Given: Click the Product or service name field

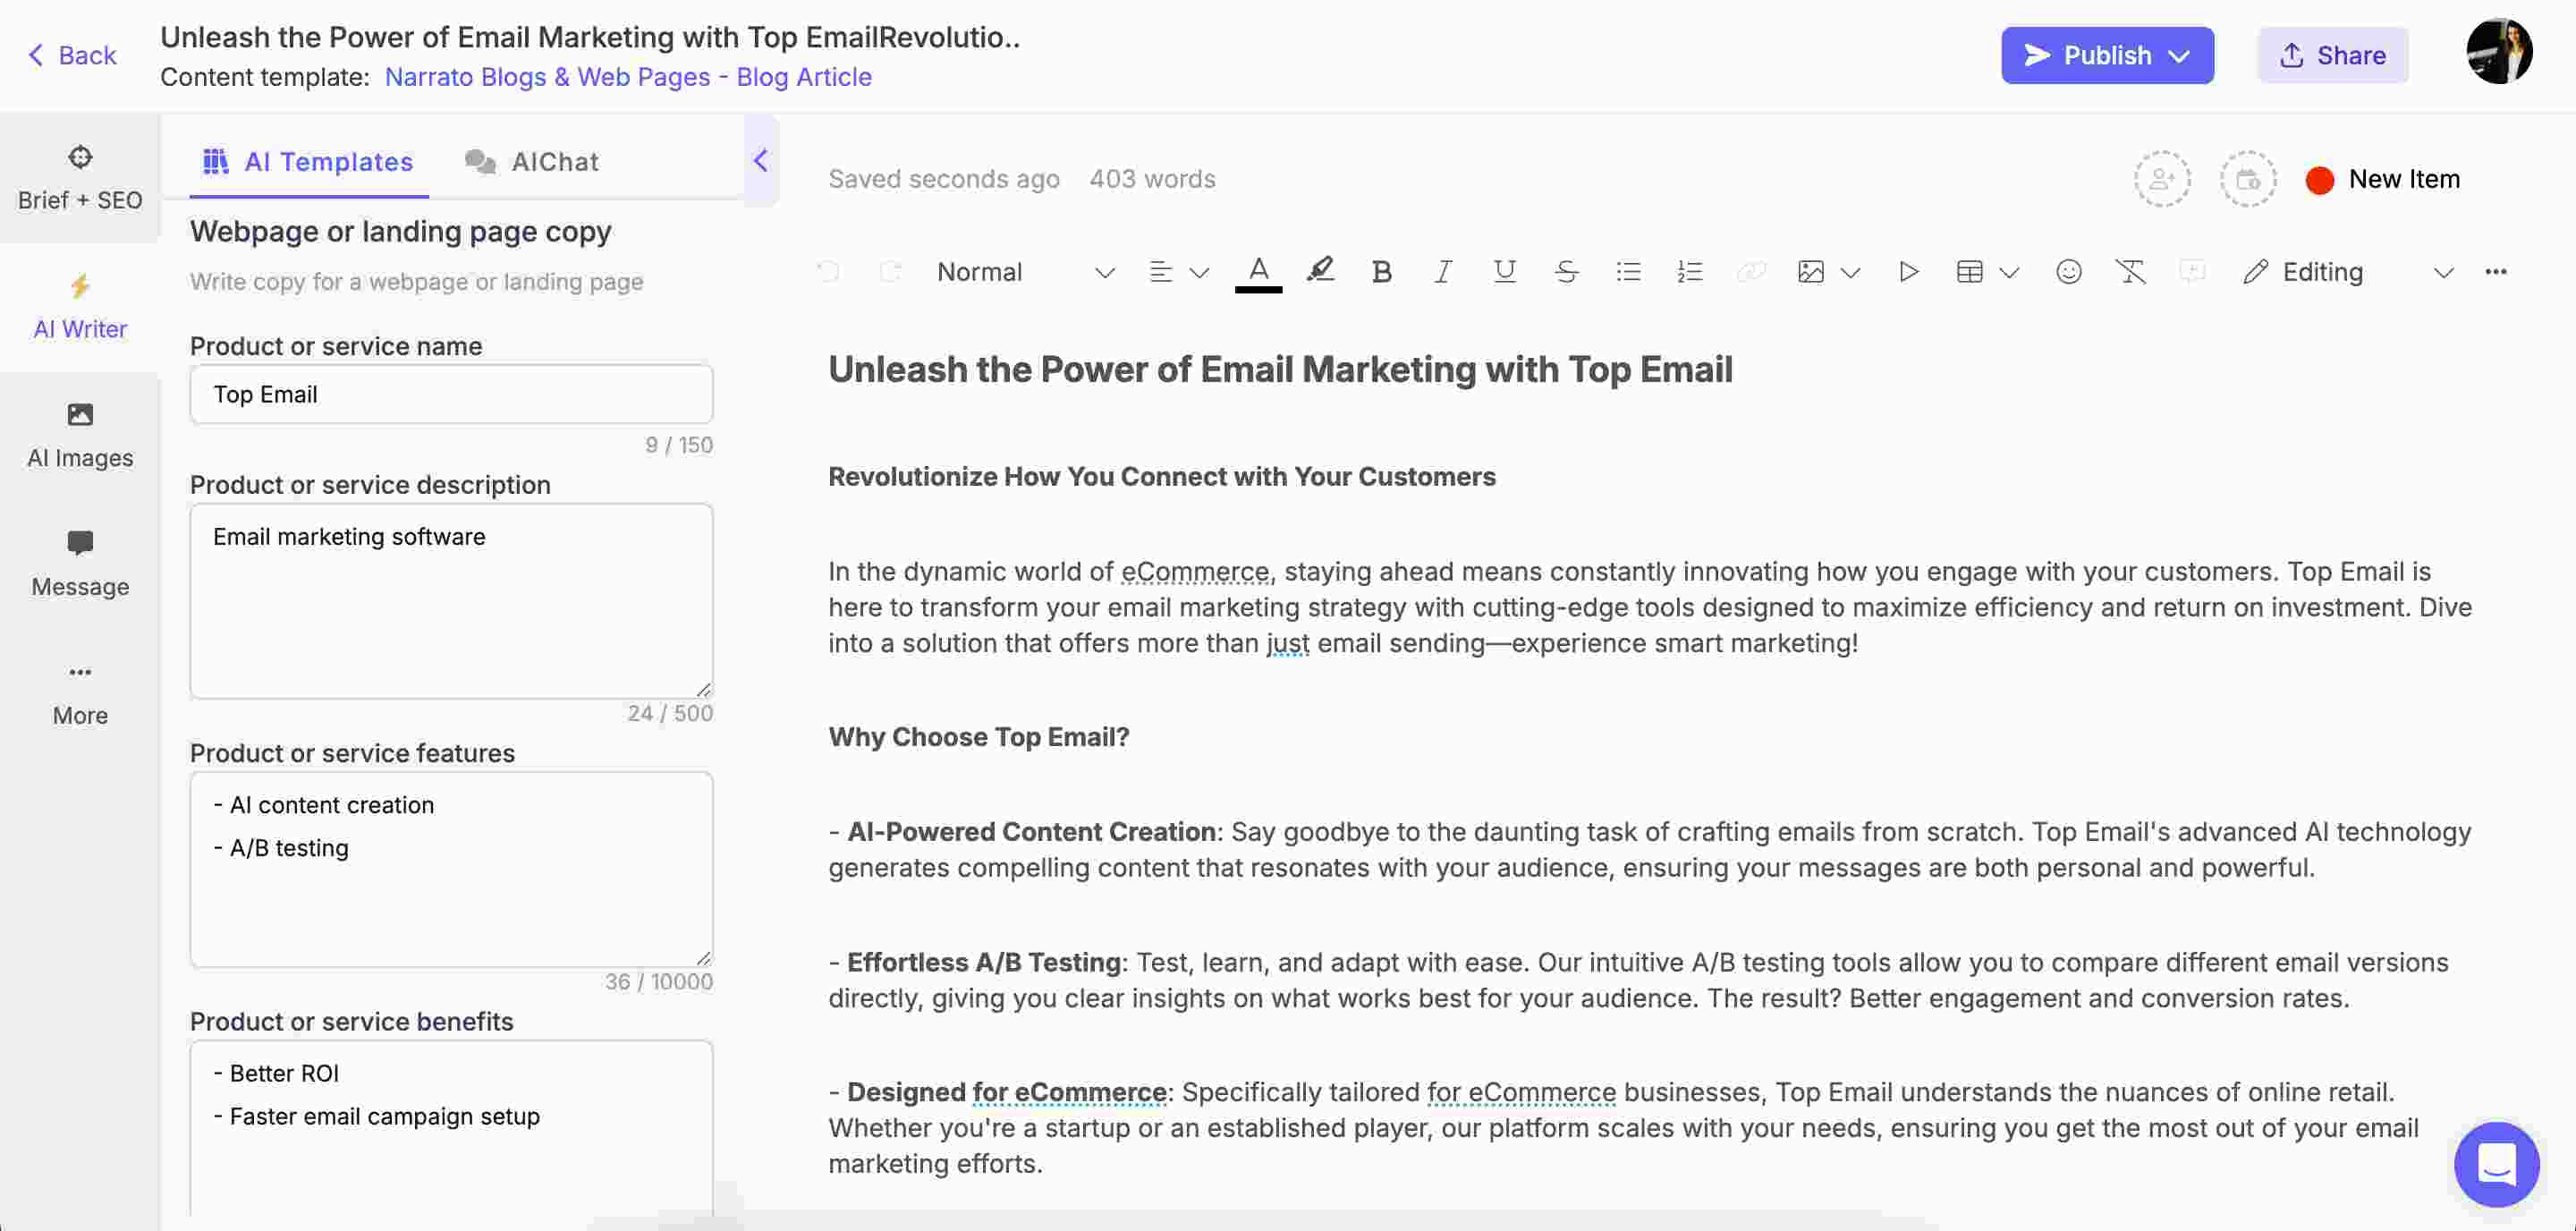Looking at the screenshot, I should (x=451, y=394).
